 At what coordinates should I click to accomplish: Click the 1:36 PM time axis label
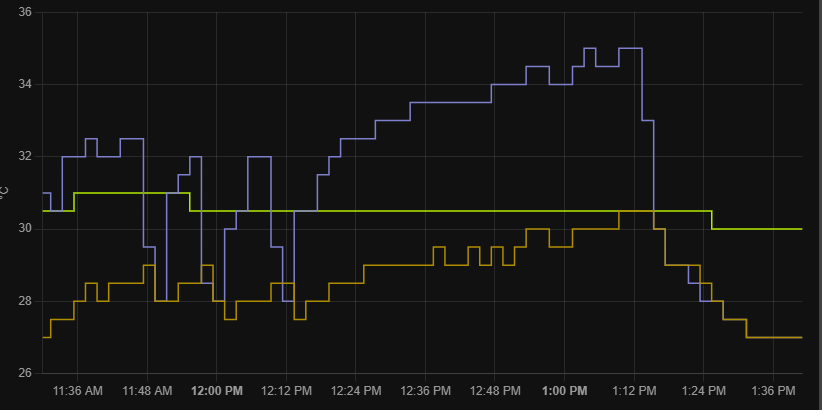tap(773, 391)
